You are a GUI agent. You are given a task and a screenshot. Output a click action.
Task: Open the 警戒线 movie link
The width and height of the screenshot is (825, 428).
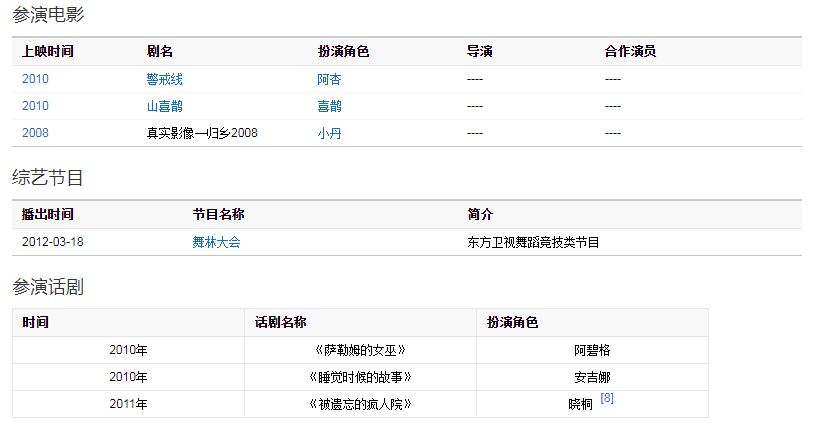[x=164, y=79]
